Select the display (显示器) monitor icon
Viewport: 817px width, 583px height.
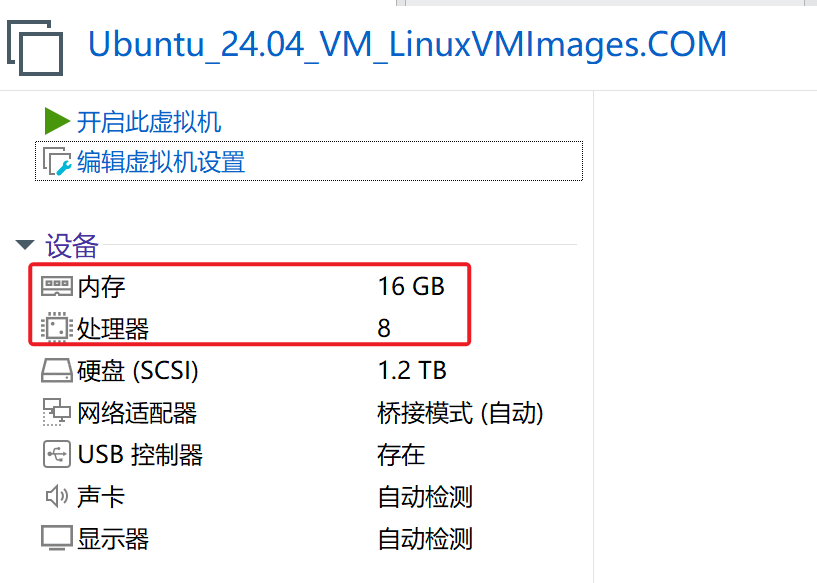click(x=57, y=539)
